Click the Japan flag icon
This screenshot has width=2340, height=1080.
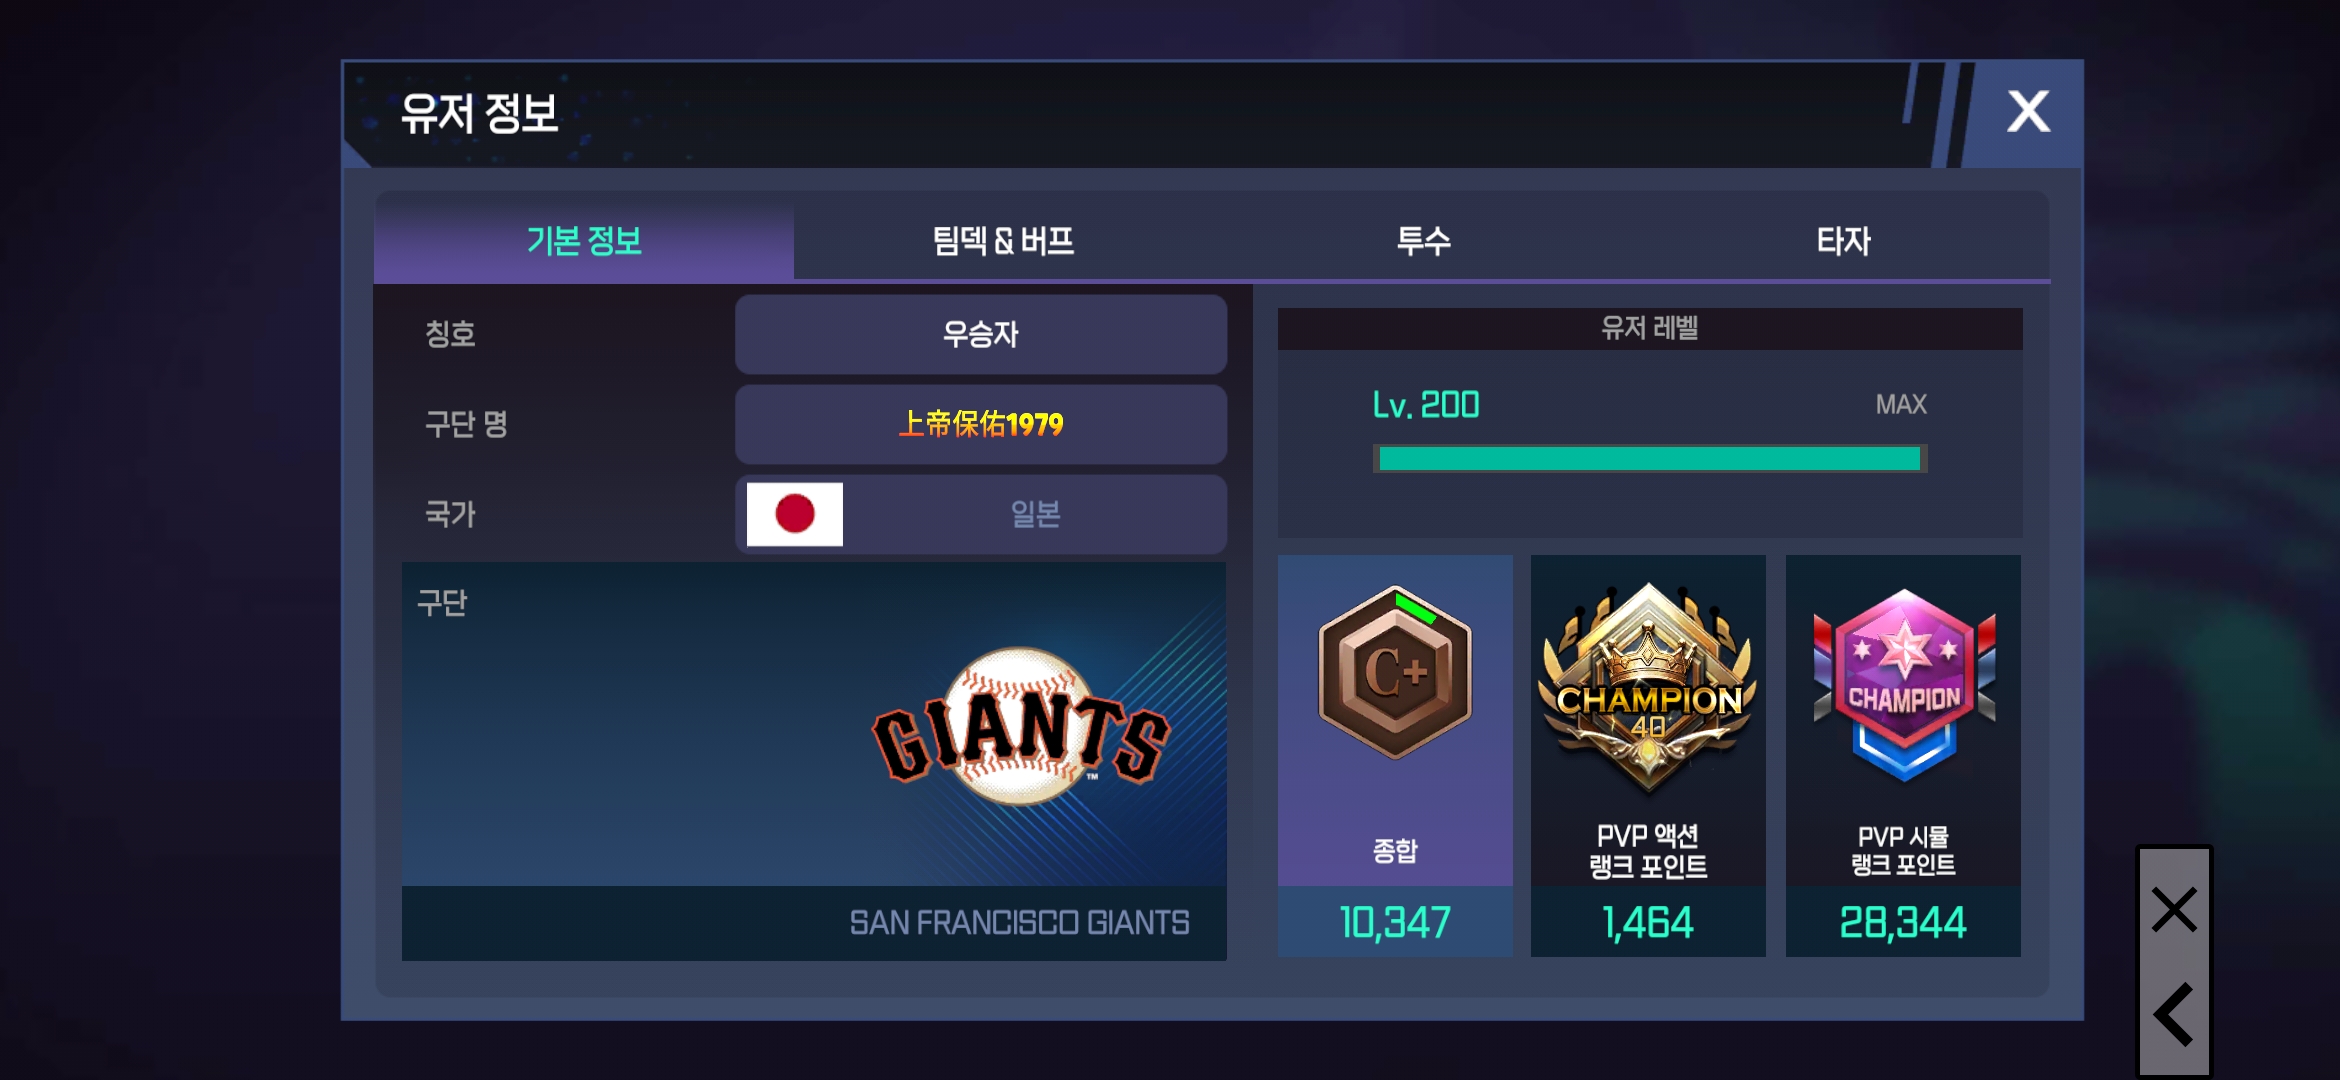tap(795, 514)
